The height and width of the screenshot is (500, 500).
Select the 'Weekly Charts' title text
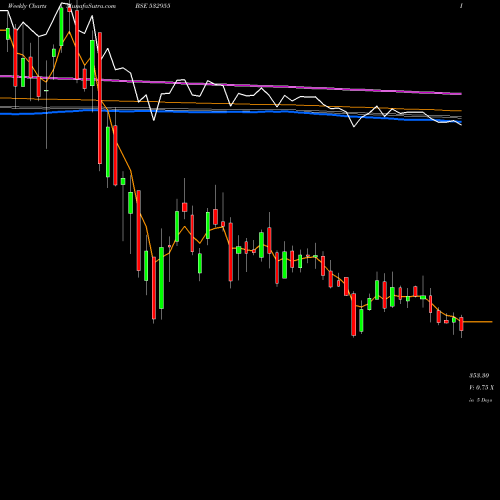click(x=27, y=6)
